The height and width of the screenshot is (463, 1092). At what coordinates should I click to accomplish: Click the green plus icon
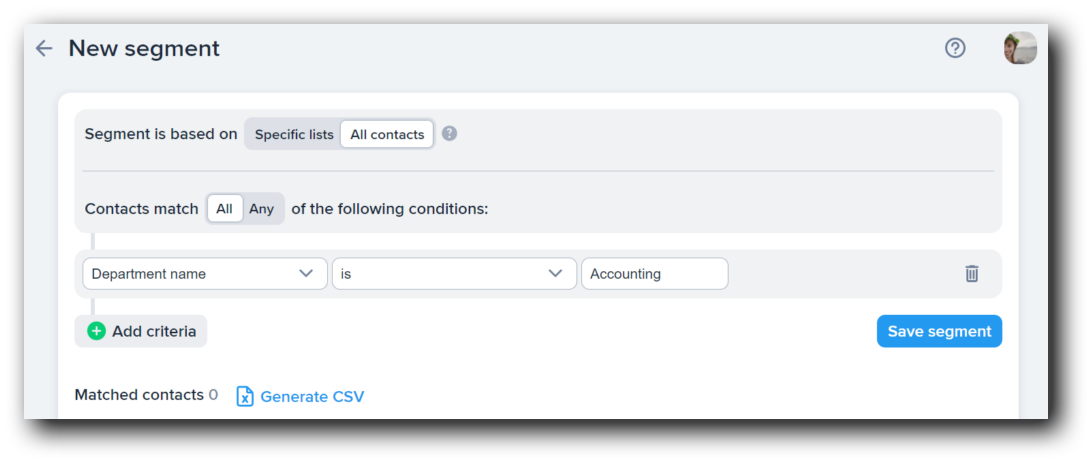pos(96,331)
